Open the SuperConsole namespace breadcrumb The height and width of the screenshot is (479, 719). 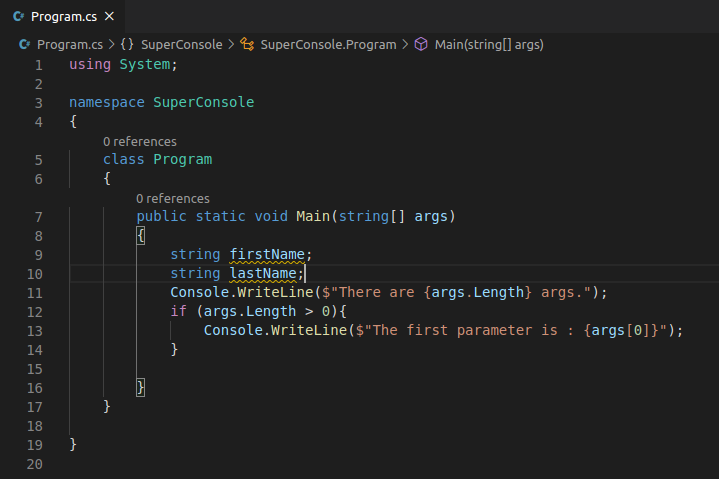click(182, 44)
